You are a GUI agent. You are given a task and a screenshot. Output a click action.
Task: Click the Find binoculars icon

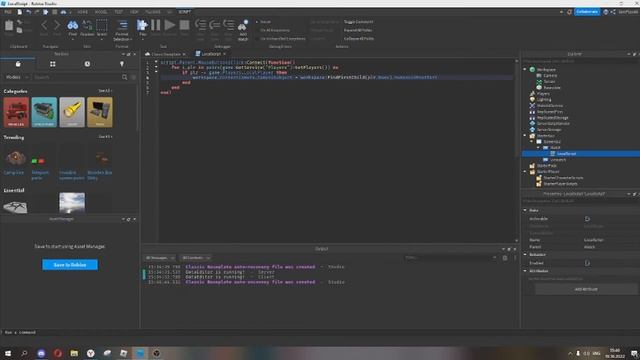click(73, 26)
